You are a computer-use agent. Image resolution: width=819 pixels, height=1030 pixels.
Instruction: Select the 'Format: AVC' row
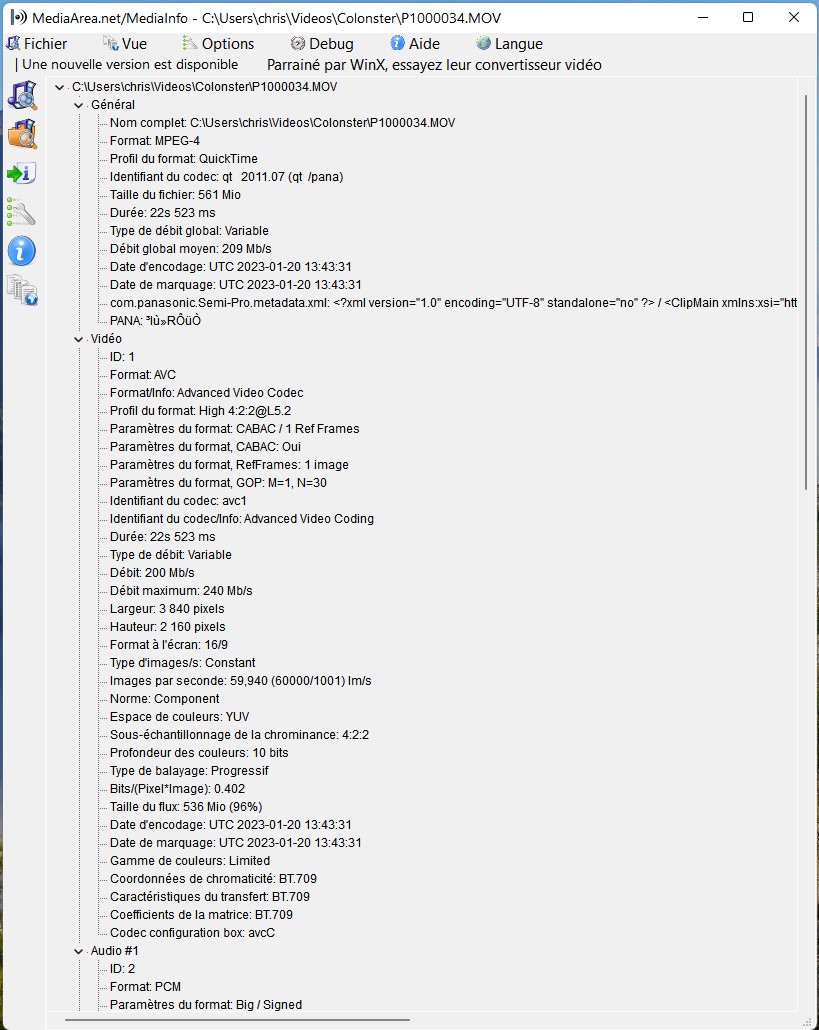point(143,375)
